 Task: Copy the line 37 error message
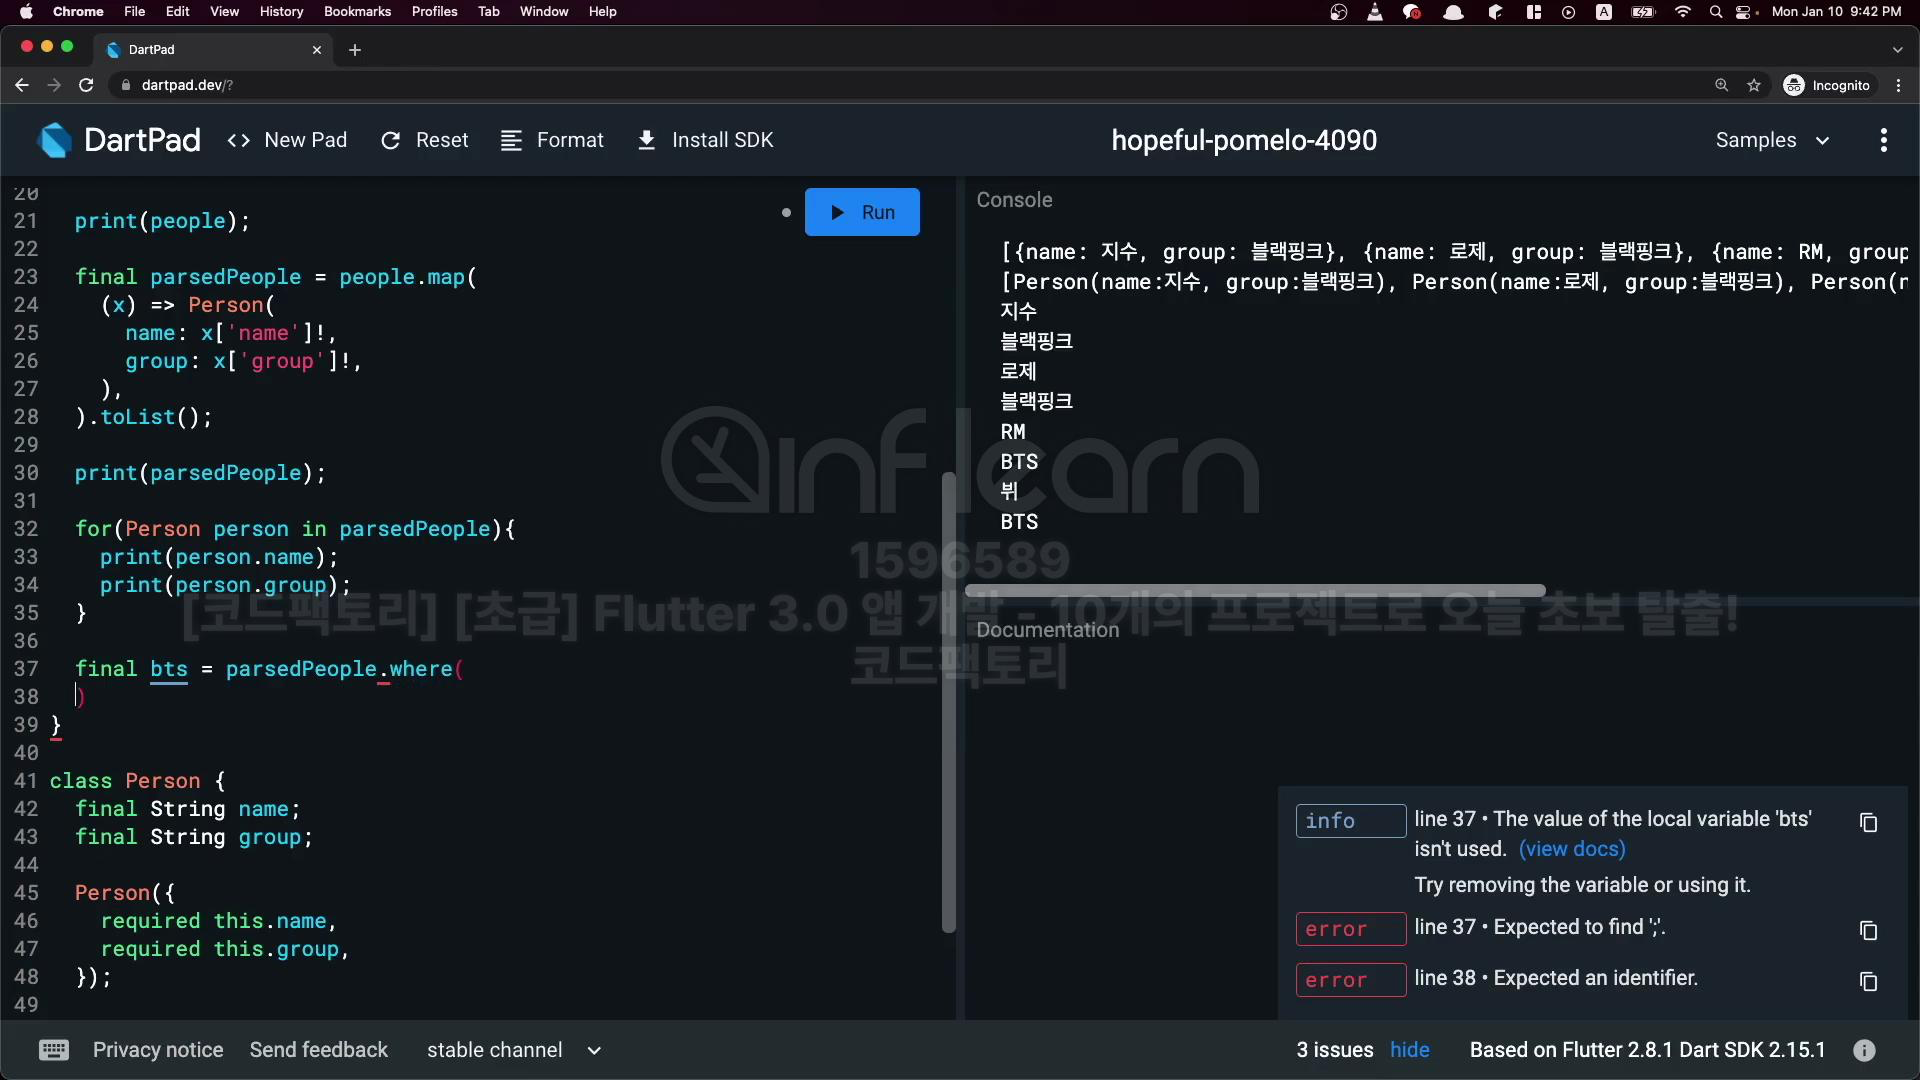pyautogui.click(x=1868, y=930)
